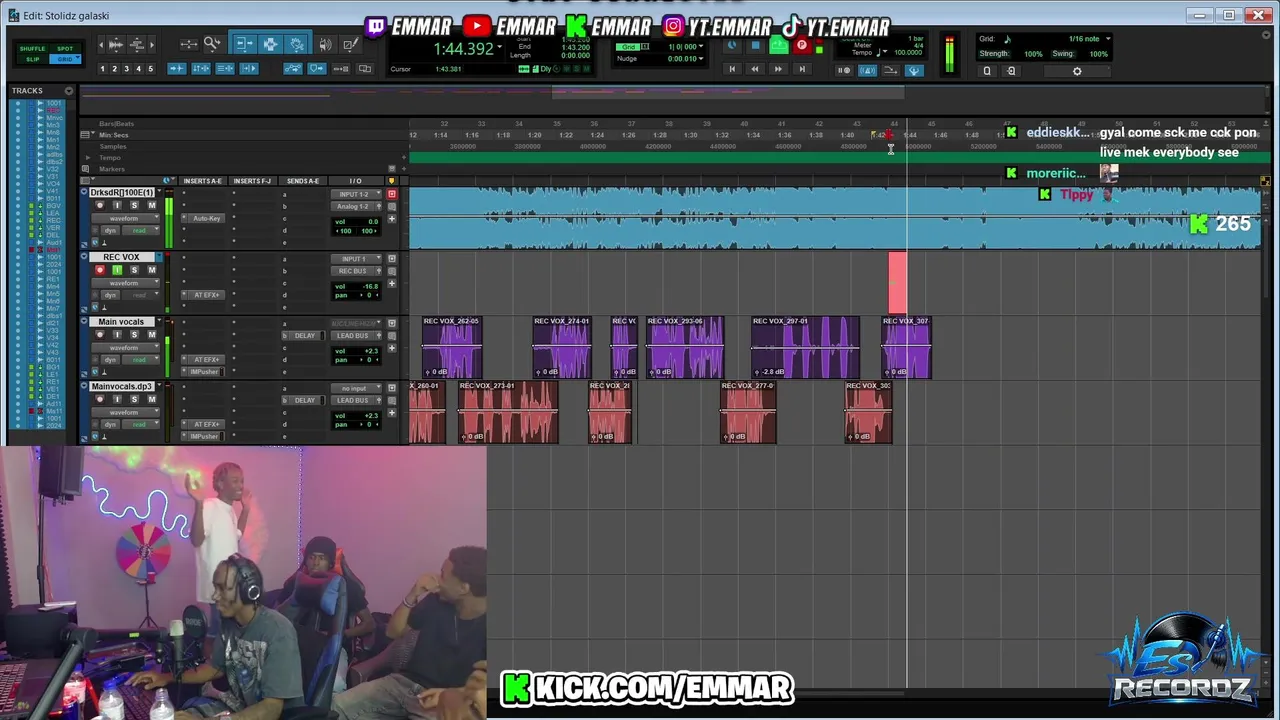Solo the REC VOX track

[134, 270]
